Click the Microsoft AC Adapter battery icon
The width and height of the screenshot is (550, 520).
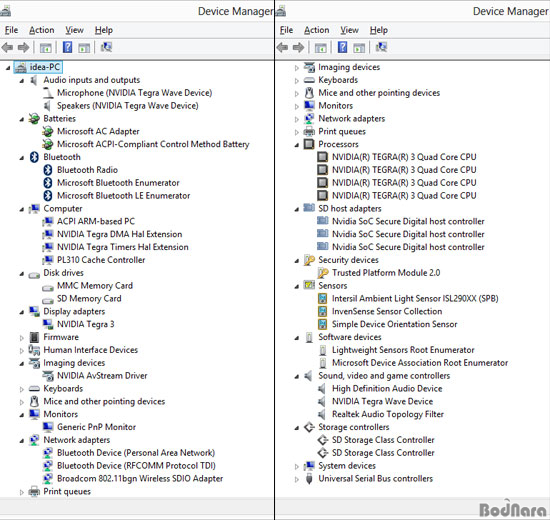click(x=47, y=131)
